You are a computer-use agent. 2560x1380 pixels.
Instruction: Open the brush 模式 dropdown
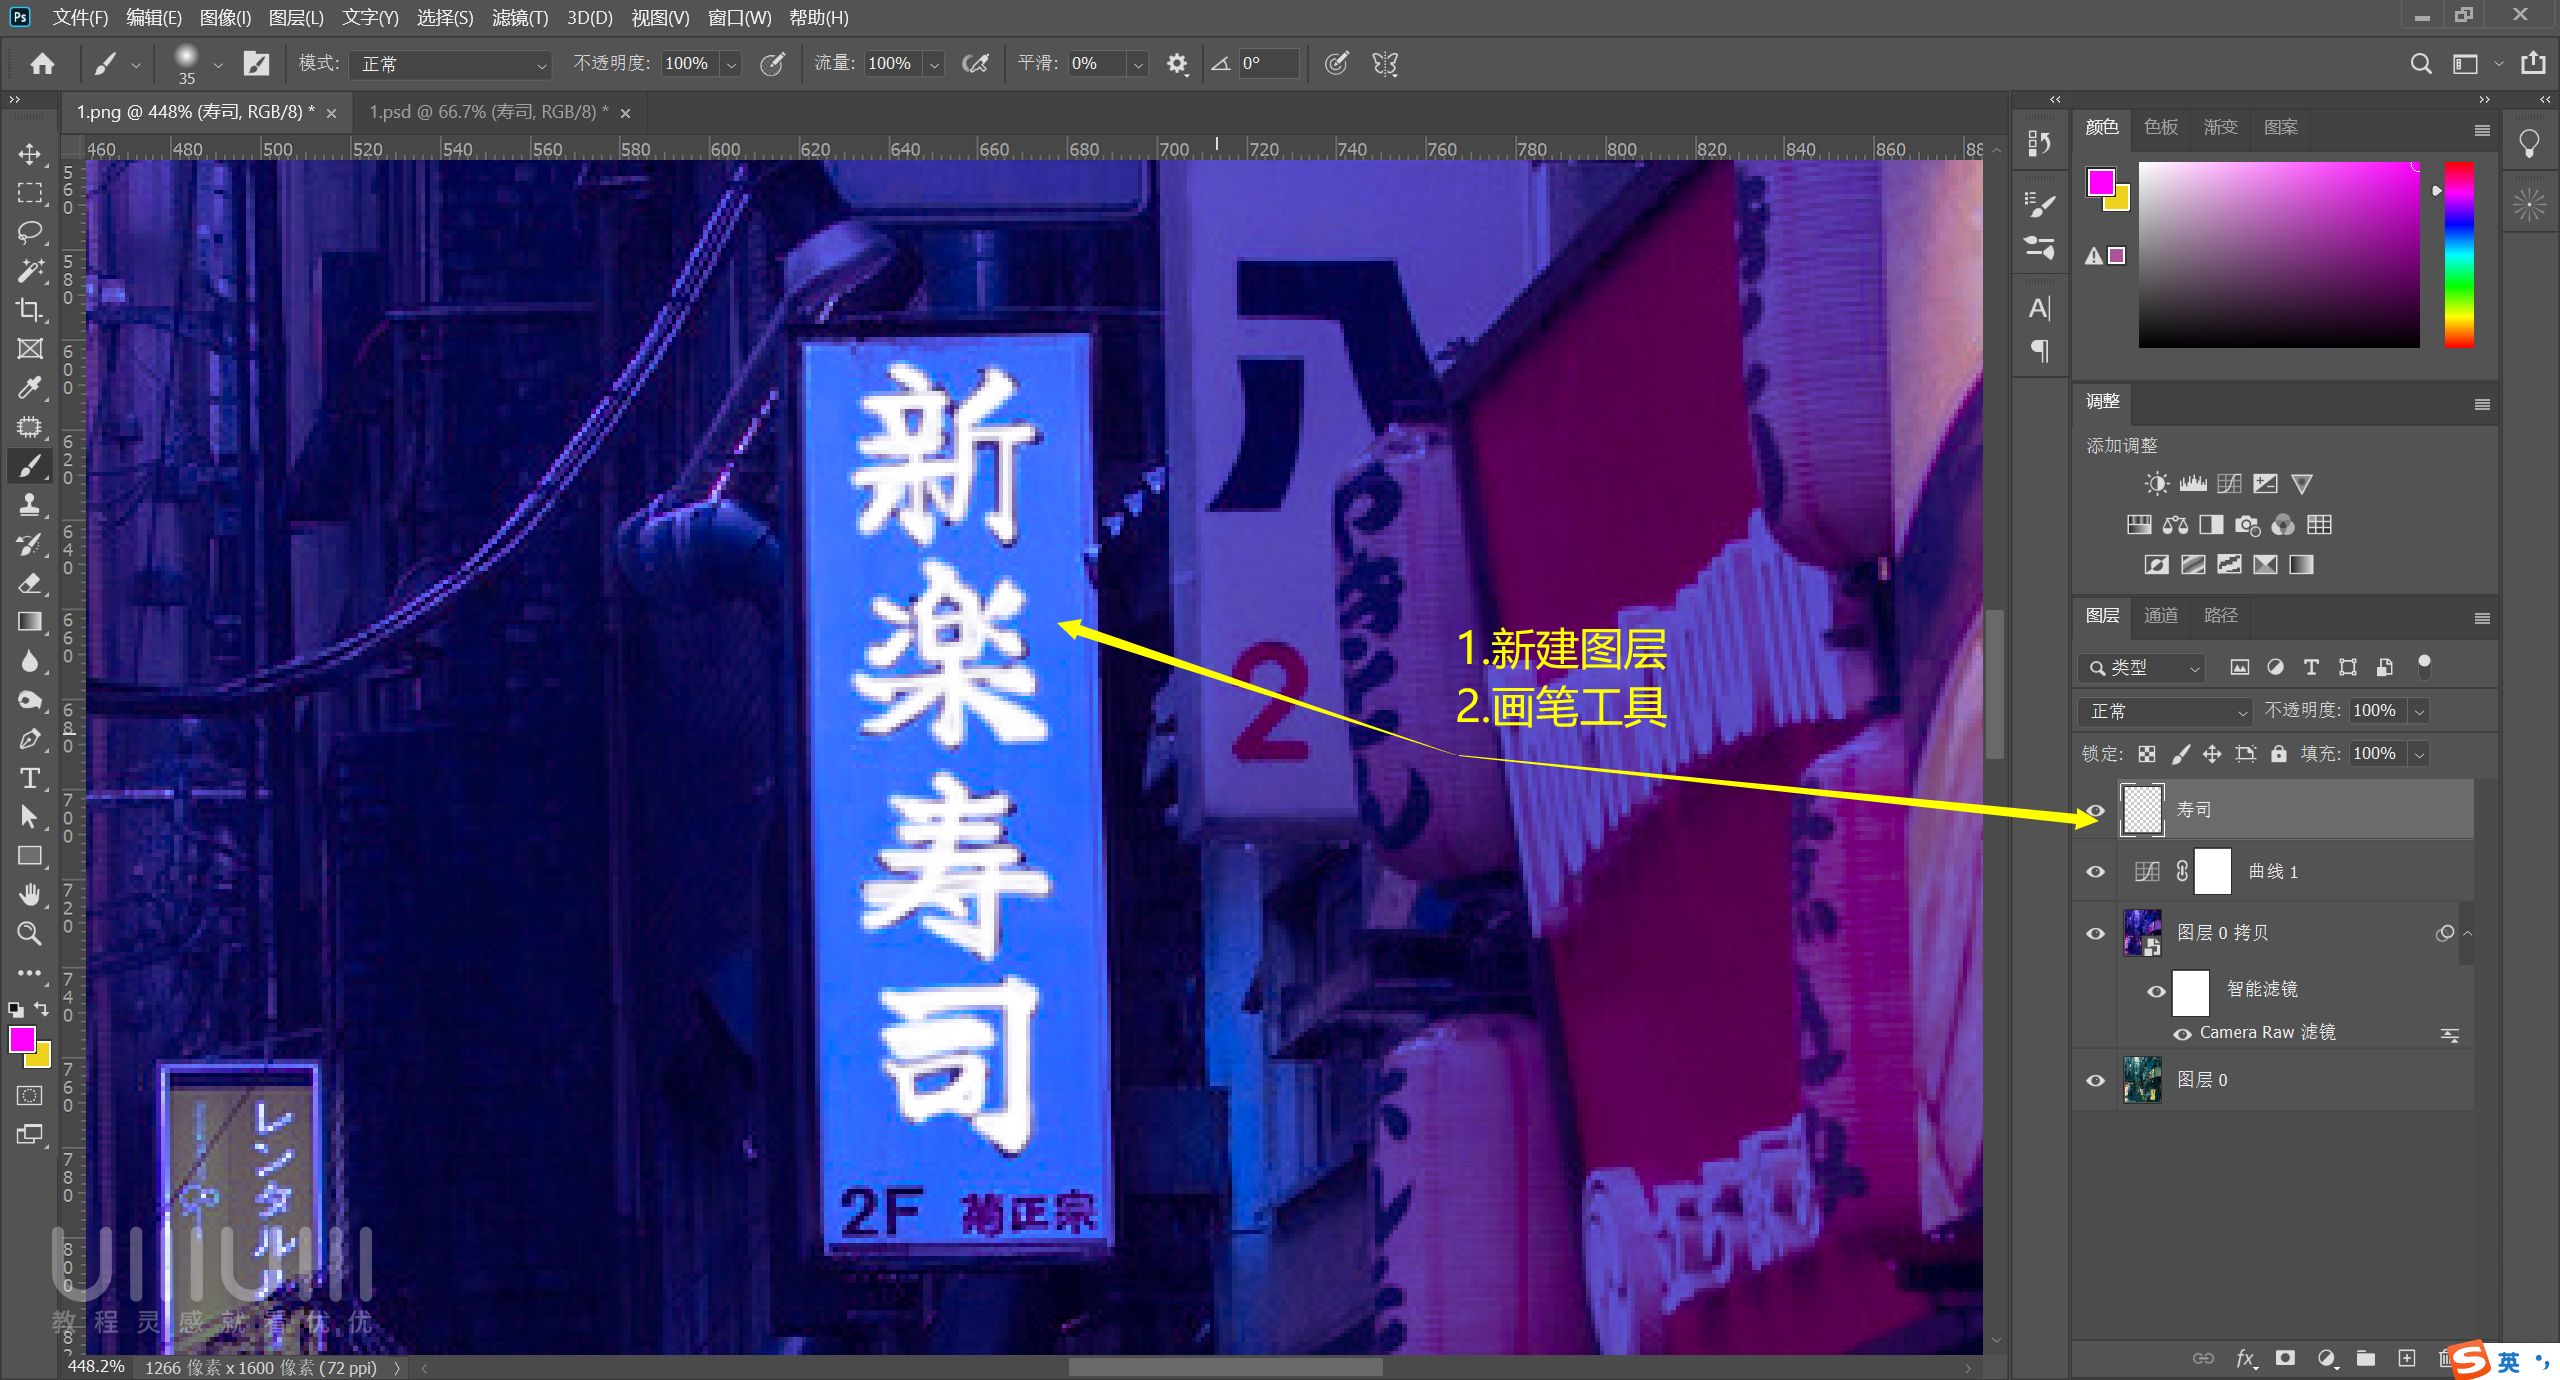tap(450, 64)
